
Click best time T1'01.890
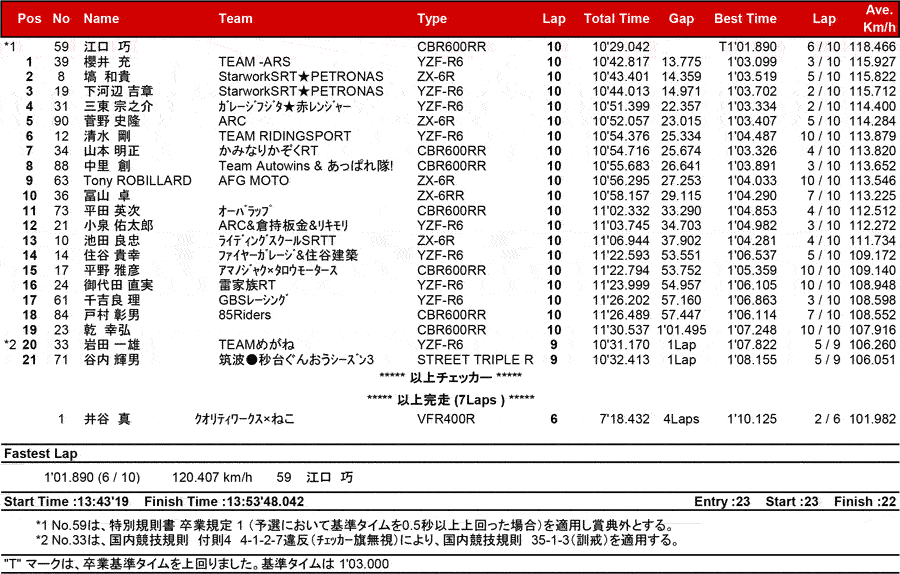coord(748,46)
